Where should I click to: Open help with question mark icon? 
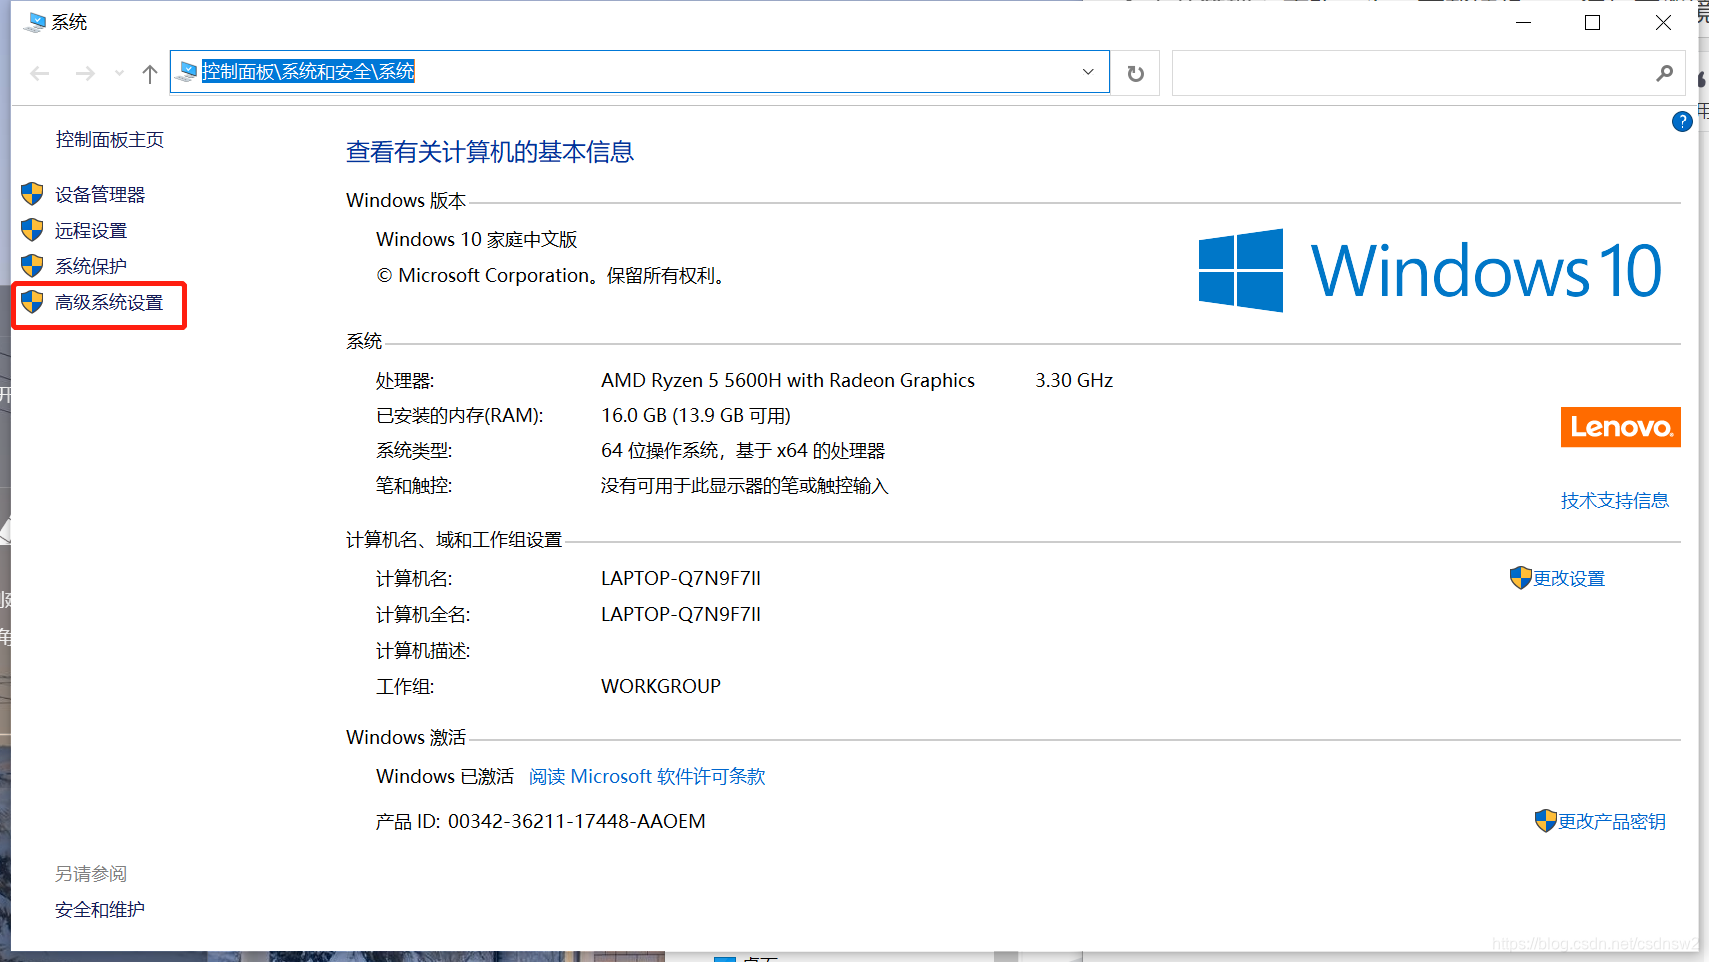(x=1682, y=121)
